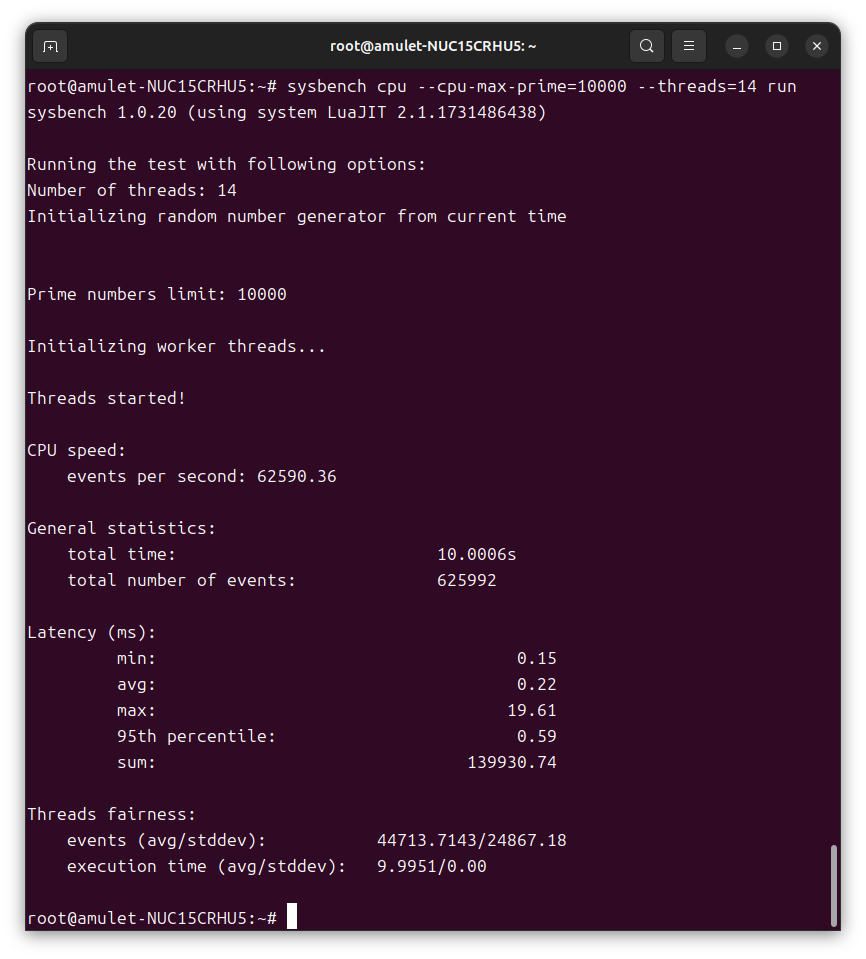Minimize the terminal window
This screenshot has height=959, width=866.
pos(737,46)
